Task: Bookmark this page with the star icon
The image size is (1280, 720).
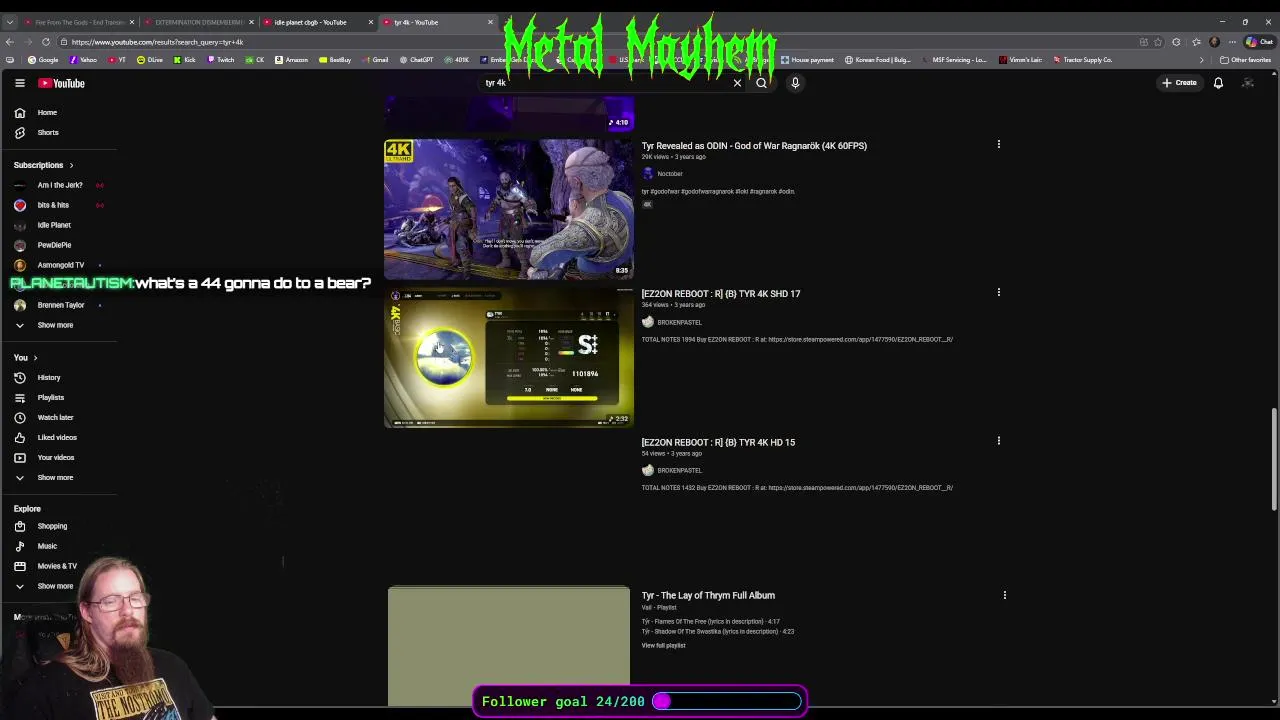Action: click(1158, 42)
